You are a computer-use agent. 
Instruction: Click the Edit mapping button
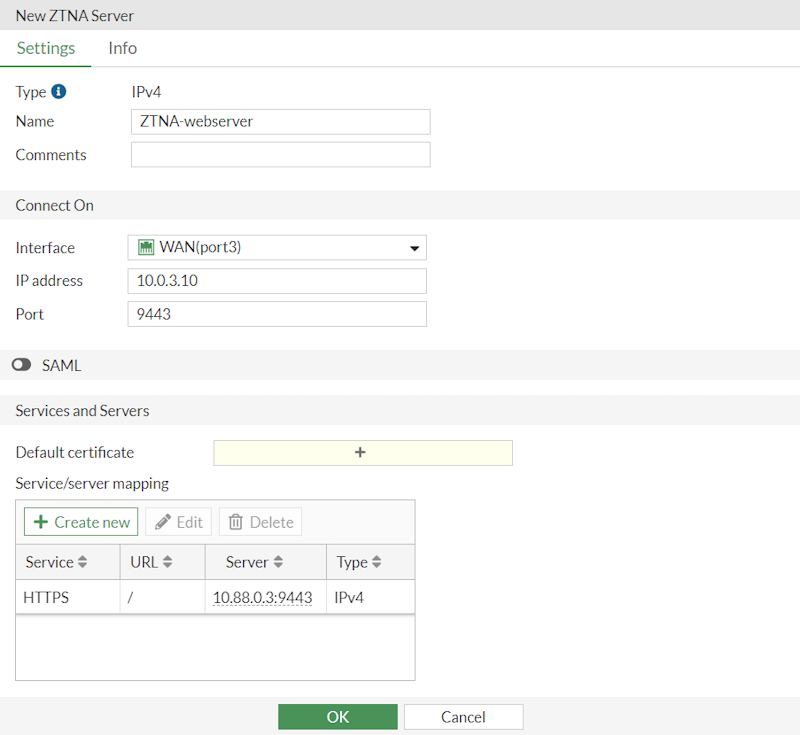(x=179, y=522)
